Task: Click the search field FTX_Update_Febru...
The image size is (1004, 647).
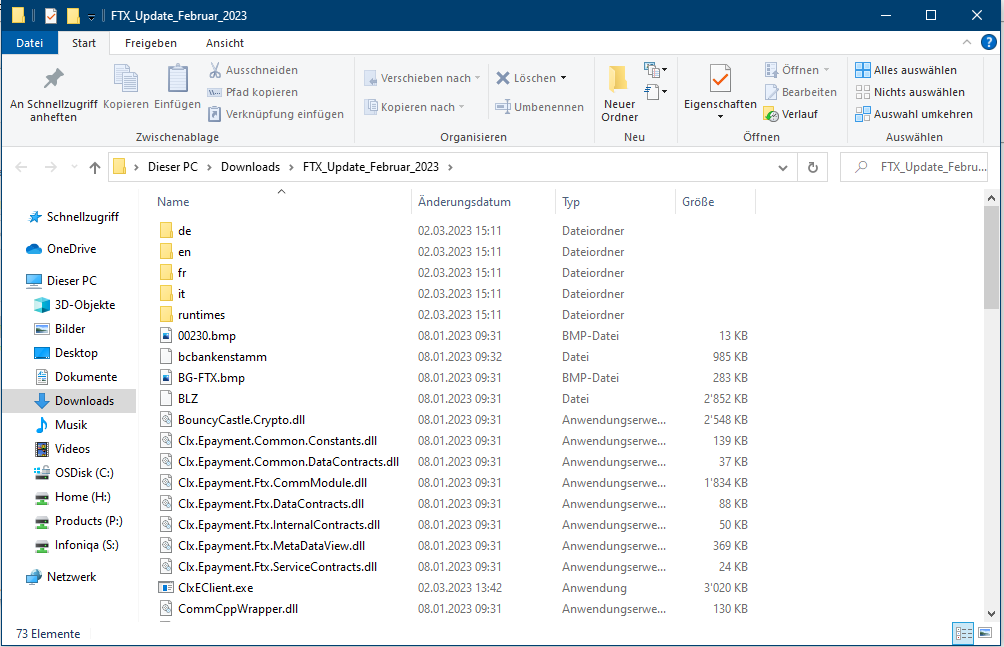Action: [914, 167]
